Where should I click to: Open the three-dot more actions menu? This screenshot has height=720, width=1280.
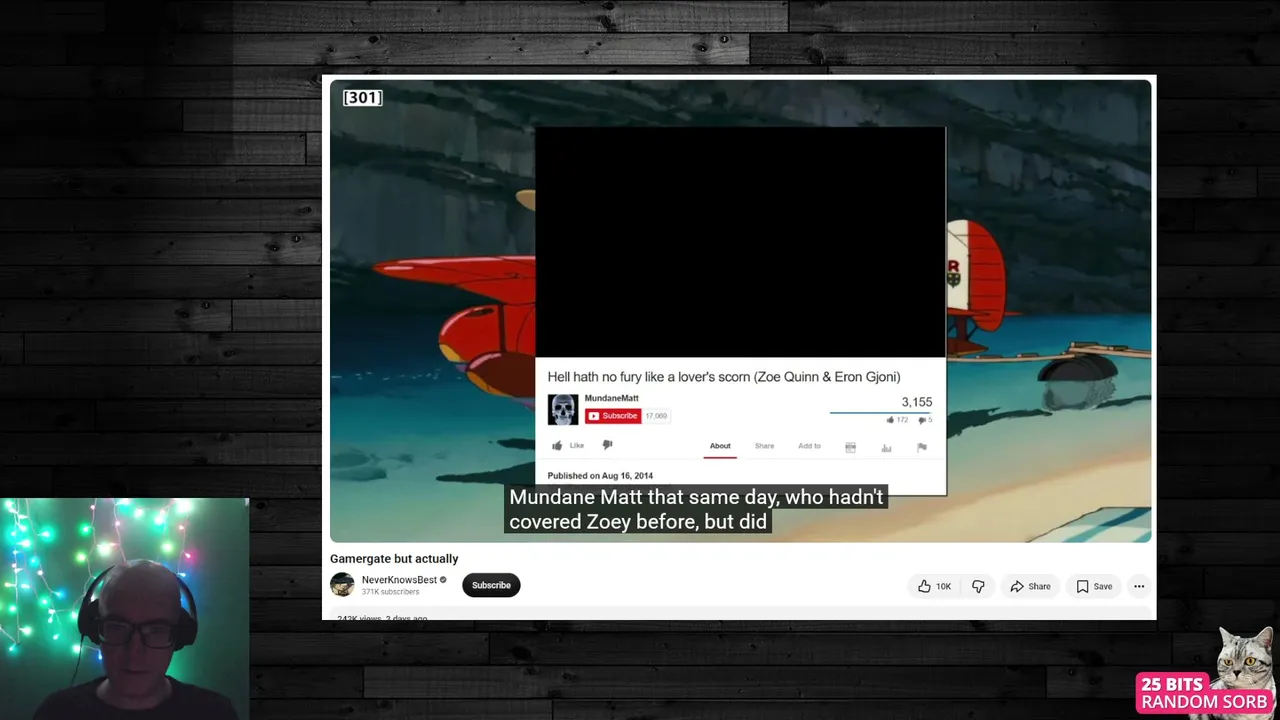1139,587
